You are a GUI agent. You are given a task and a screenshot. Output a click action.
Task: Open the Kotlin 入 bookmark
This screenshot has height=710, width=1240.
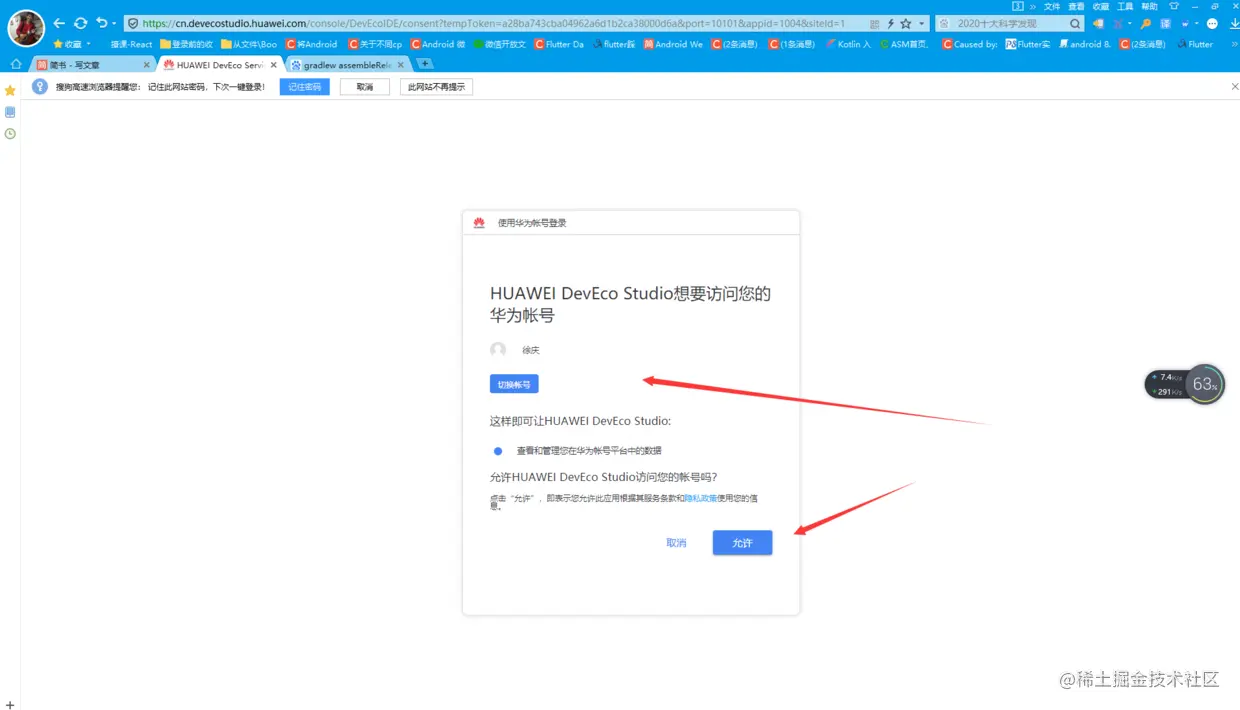[848, 44]
